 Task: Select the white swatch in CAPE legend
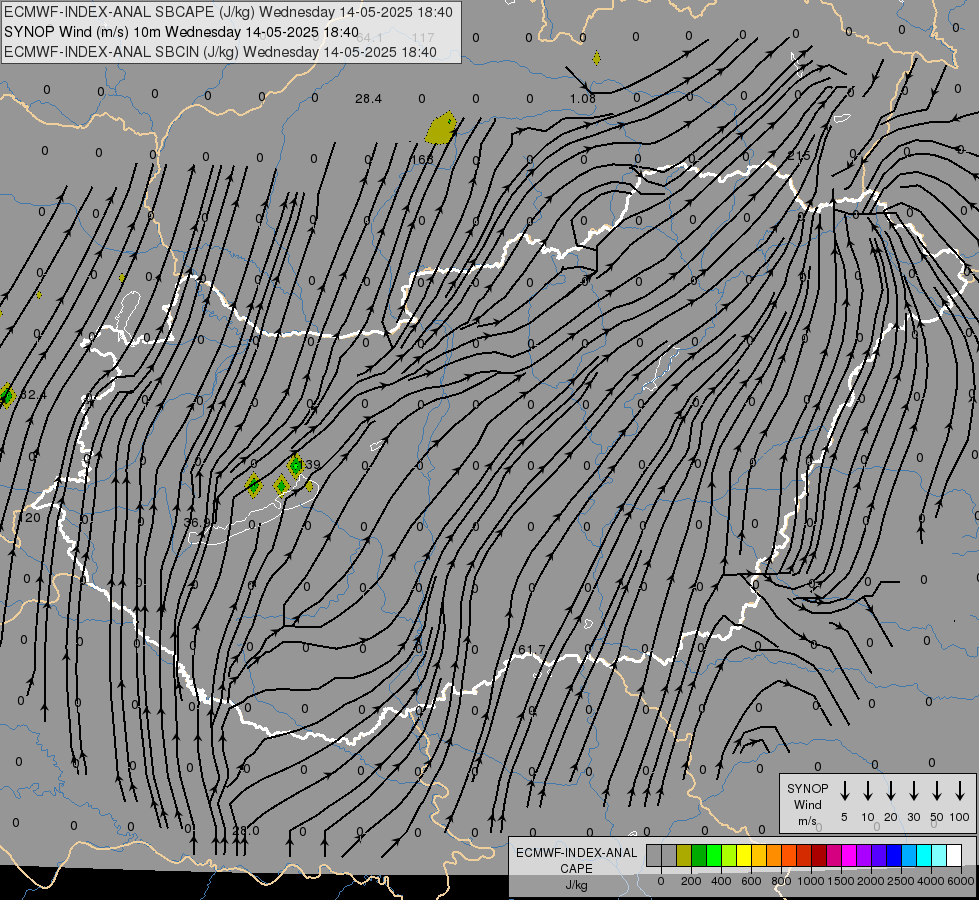pyautogui.click(x=954, y=856)
